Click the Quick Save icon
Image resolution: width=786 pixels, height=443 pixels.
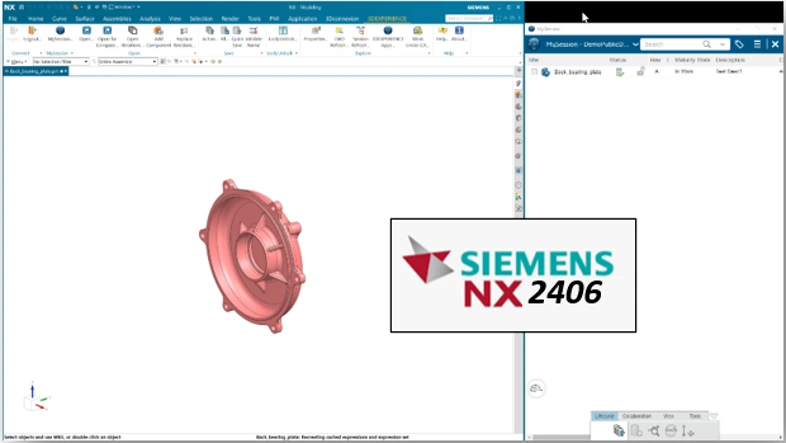[x=237, y=31]
